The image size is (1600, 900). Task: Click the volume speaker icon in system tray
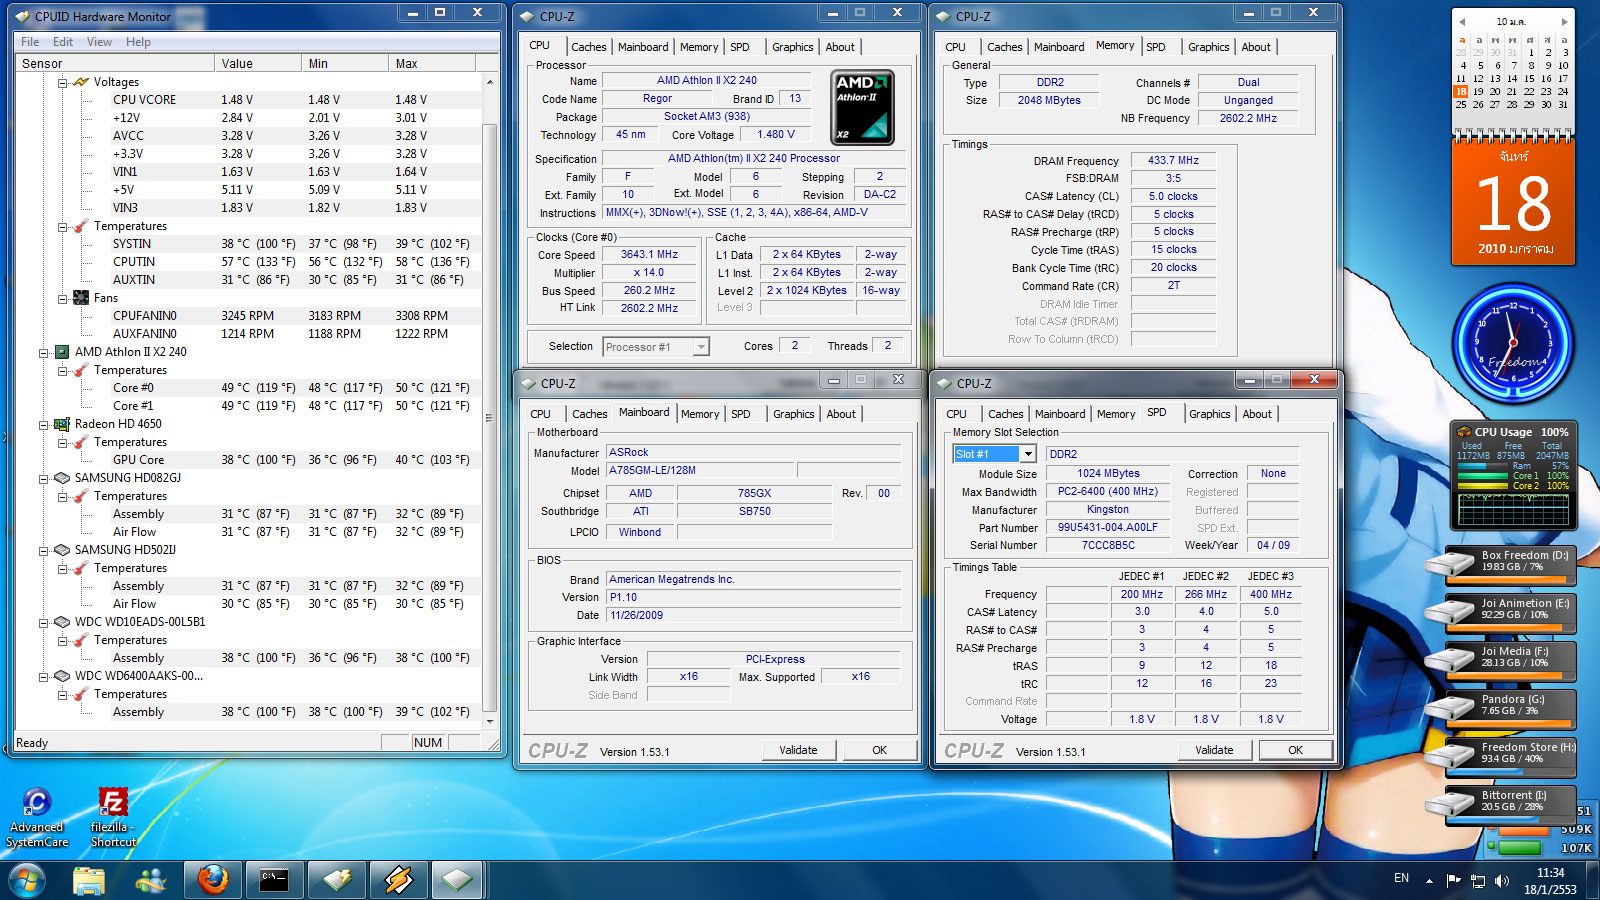coord(1501,880)
